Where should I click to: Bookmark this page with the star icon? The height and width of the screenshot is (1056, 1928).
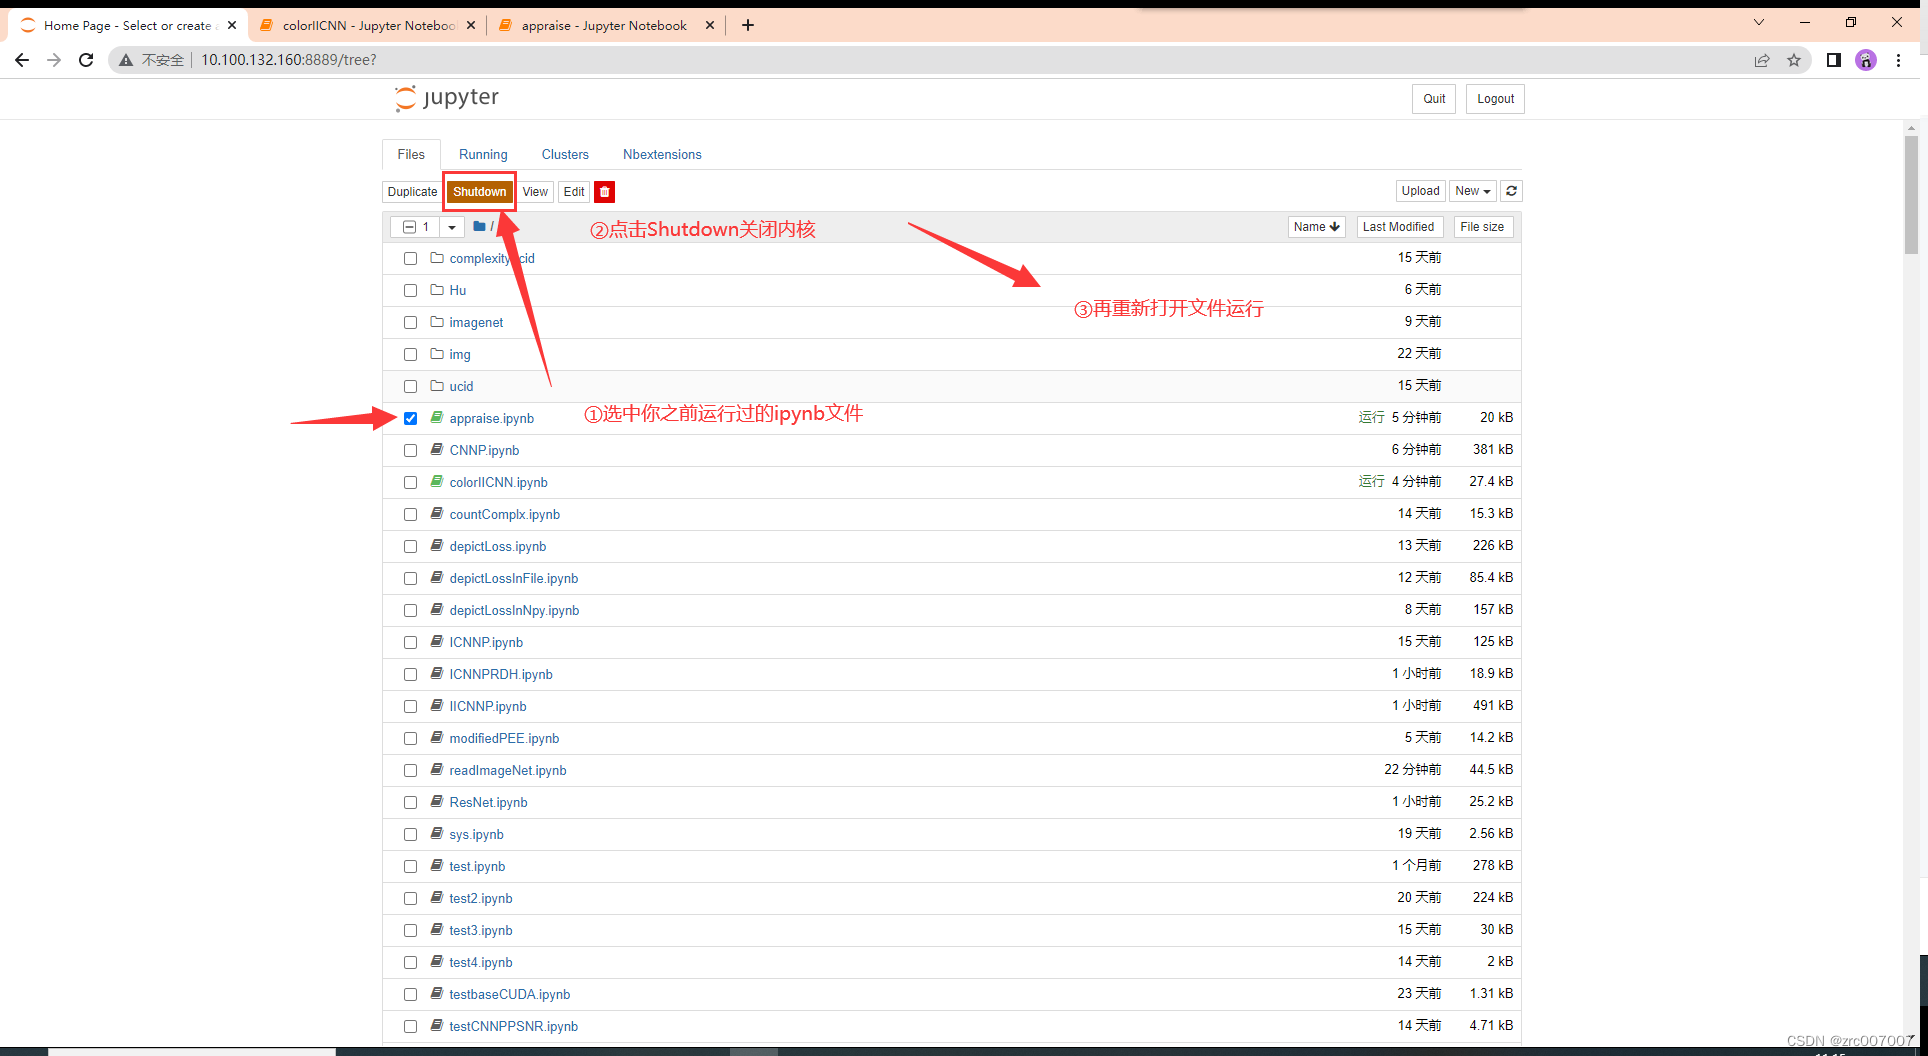(x=1794, y=60)
